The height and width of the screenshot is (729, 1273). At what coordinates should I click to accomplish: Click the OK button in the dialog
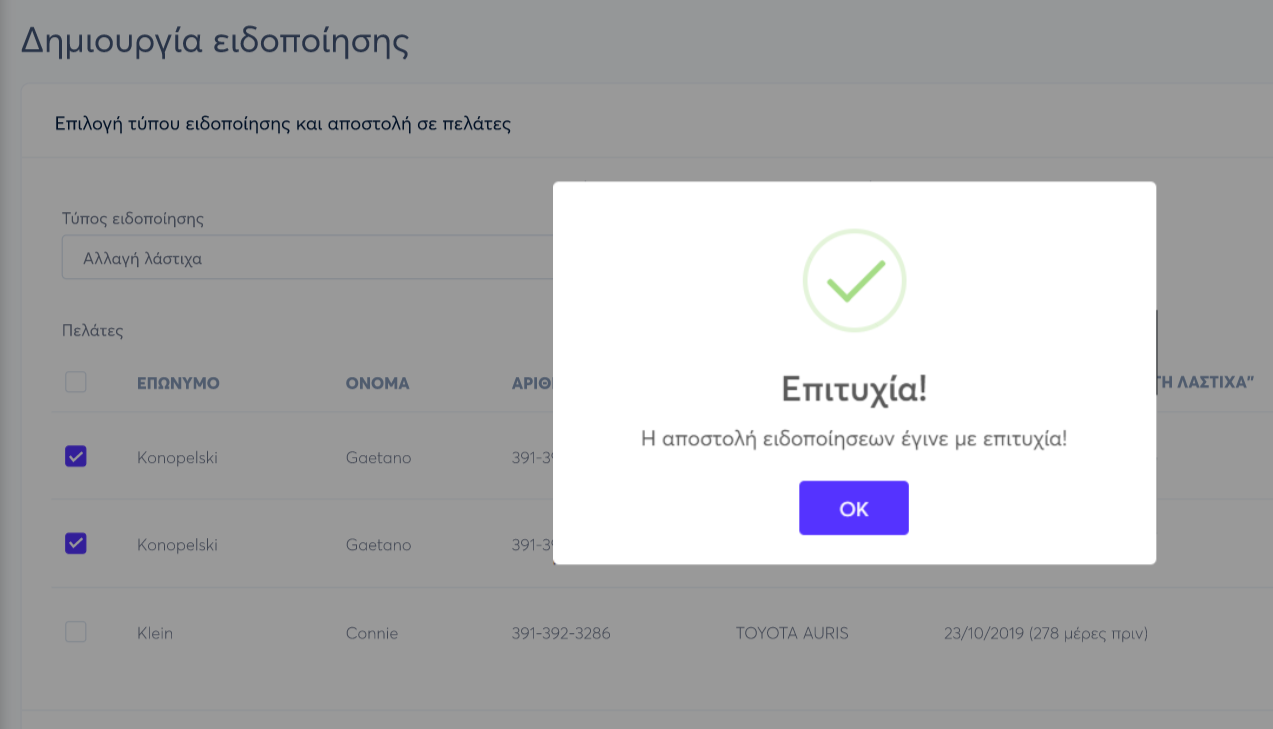coord(853,508)
